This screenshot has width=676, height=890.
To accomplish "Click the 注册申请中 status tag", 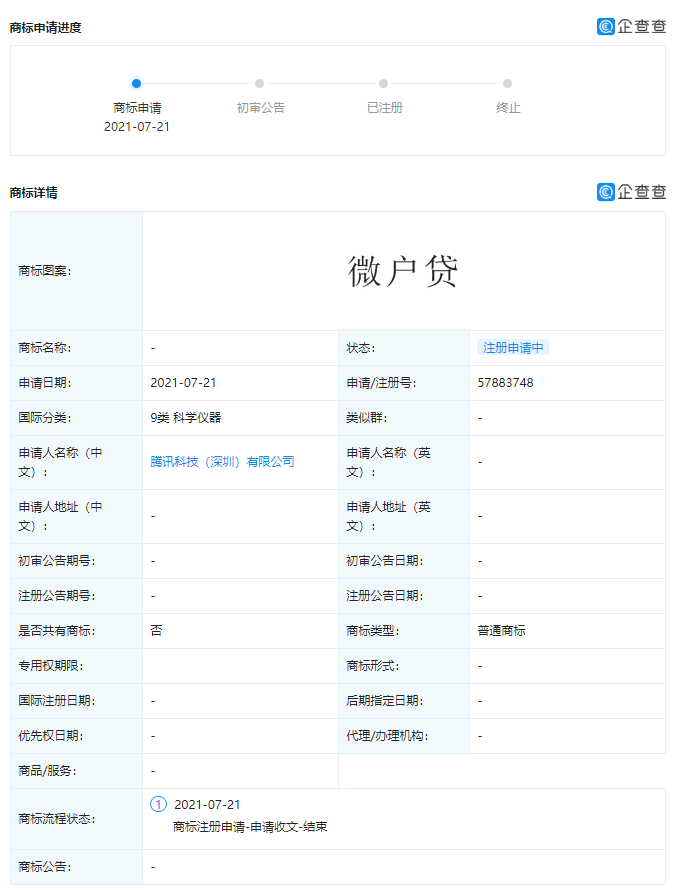I will (x=513, y=347).
